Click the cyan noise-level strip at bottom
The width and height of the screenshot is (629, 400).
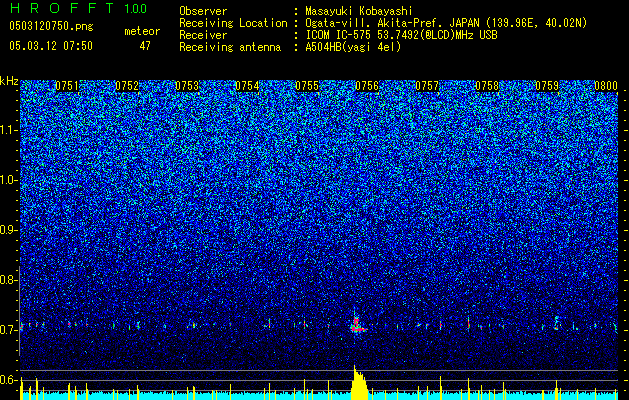click(319, 396)
